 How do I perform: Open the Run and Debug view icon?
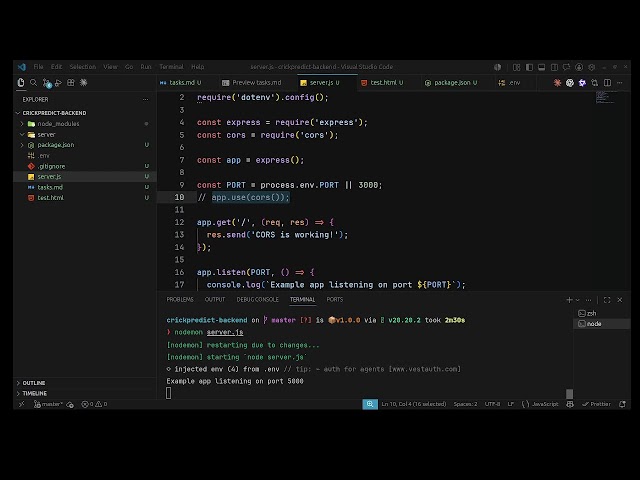[x=58, y=83]
